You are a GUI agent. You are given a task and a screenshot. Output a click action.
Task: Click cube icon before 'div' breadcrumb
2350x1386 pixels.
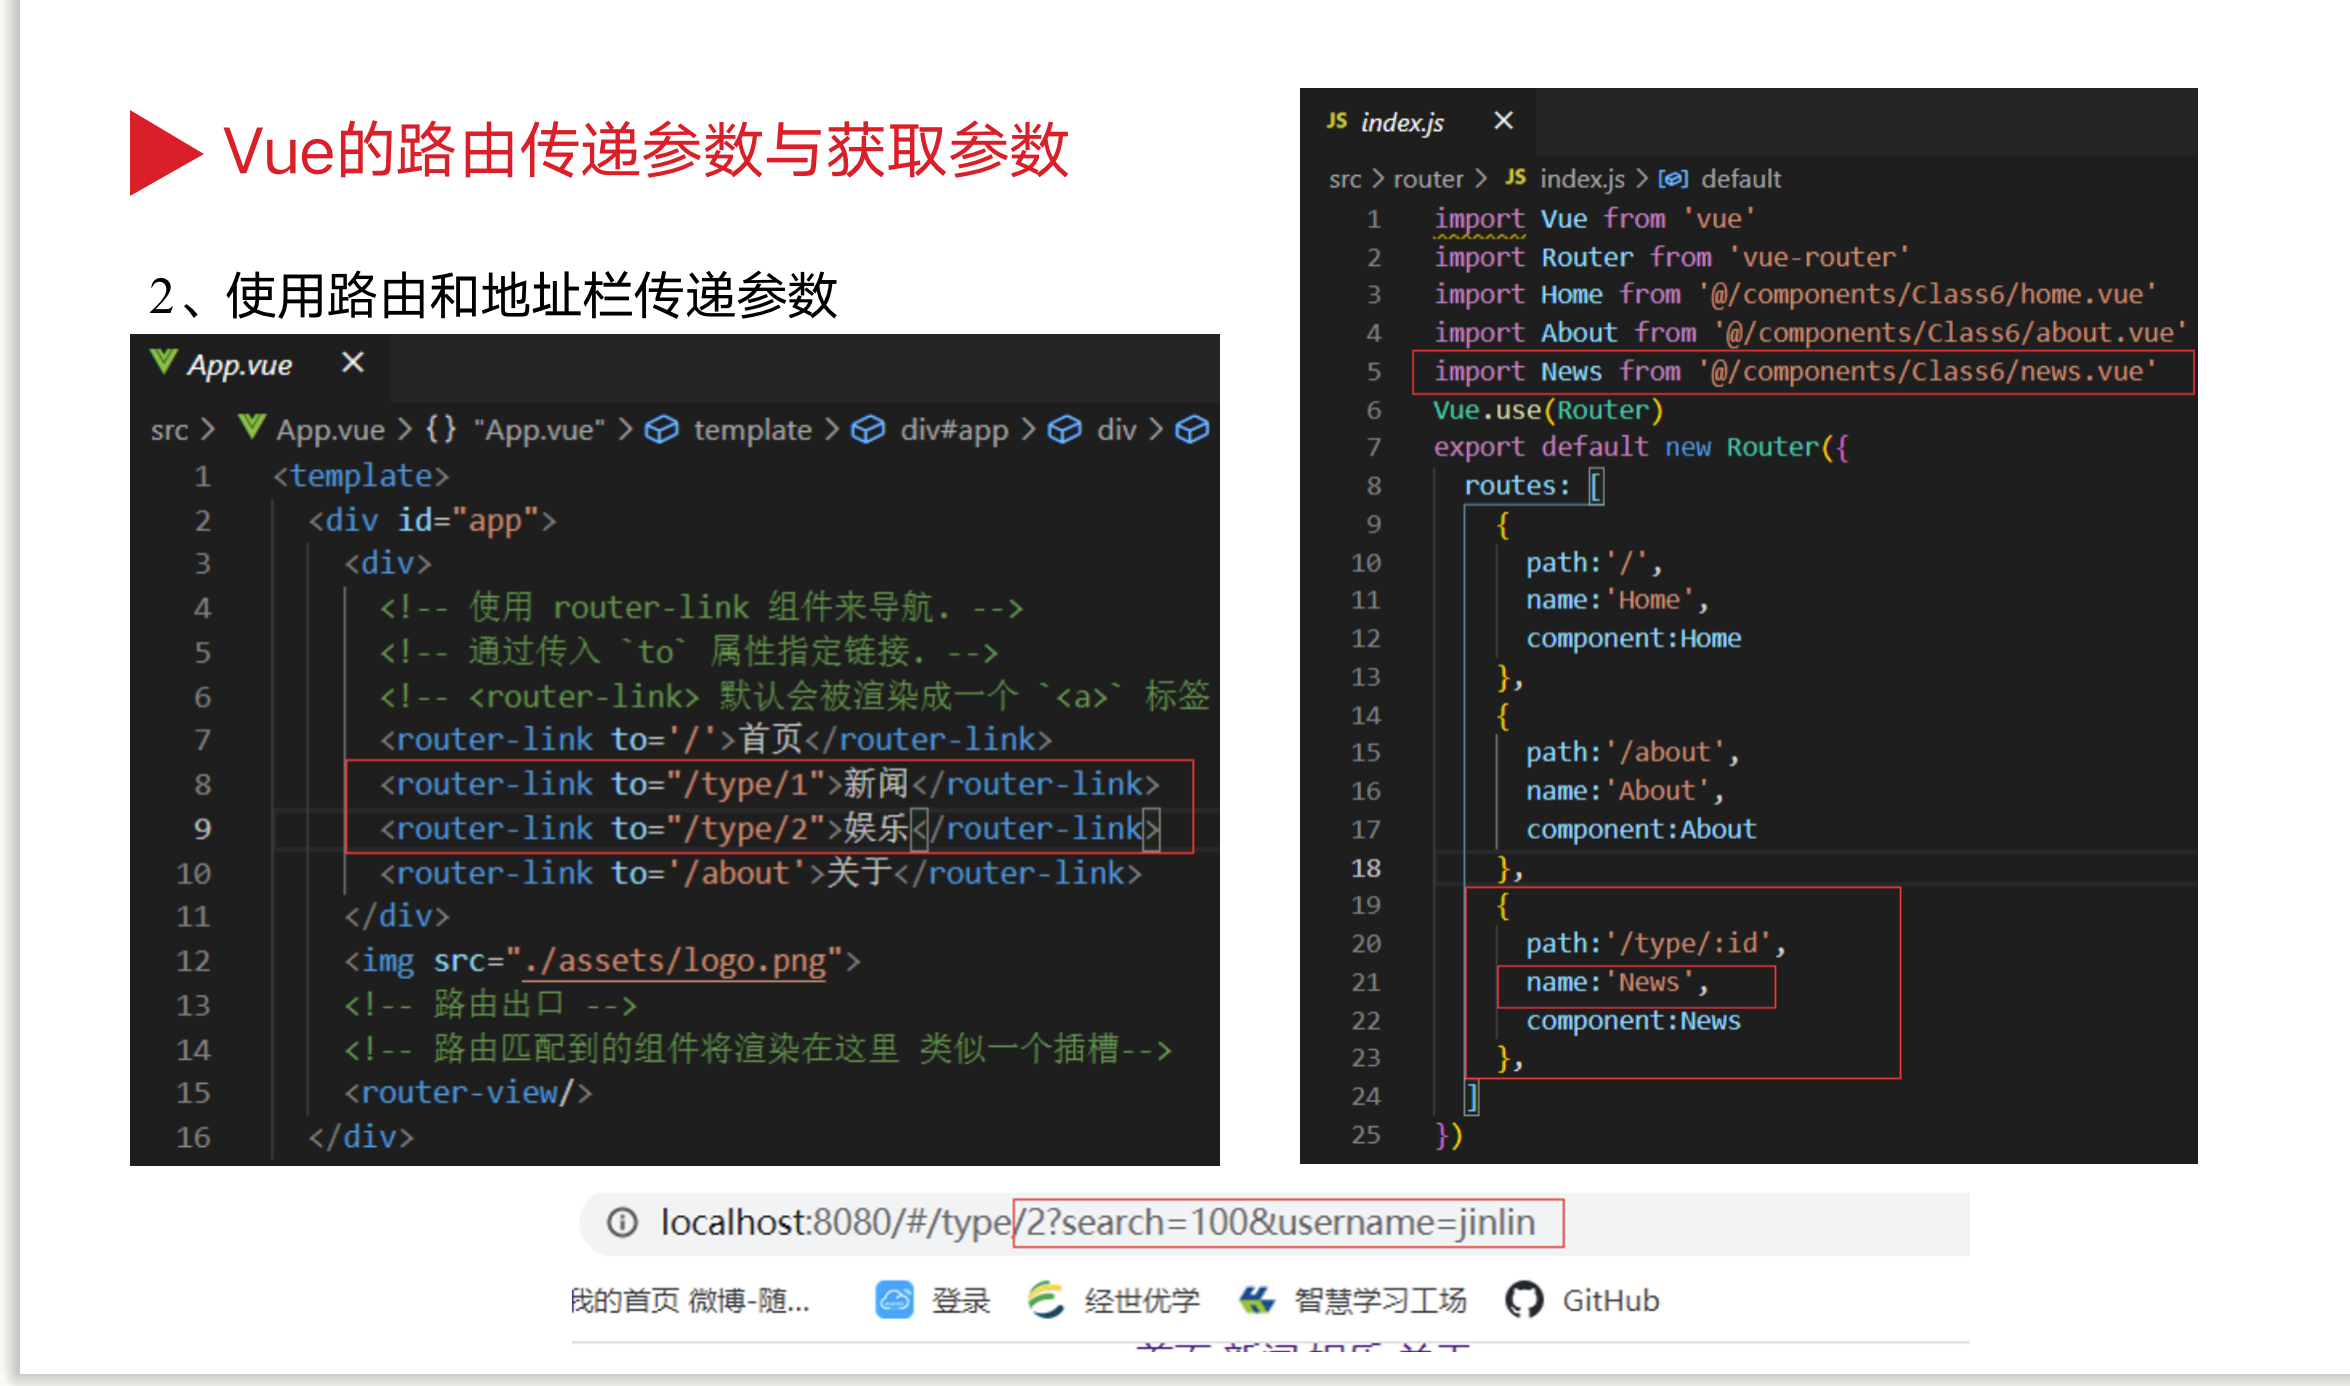pyautogui.click(x=1064, y=430)
